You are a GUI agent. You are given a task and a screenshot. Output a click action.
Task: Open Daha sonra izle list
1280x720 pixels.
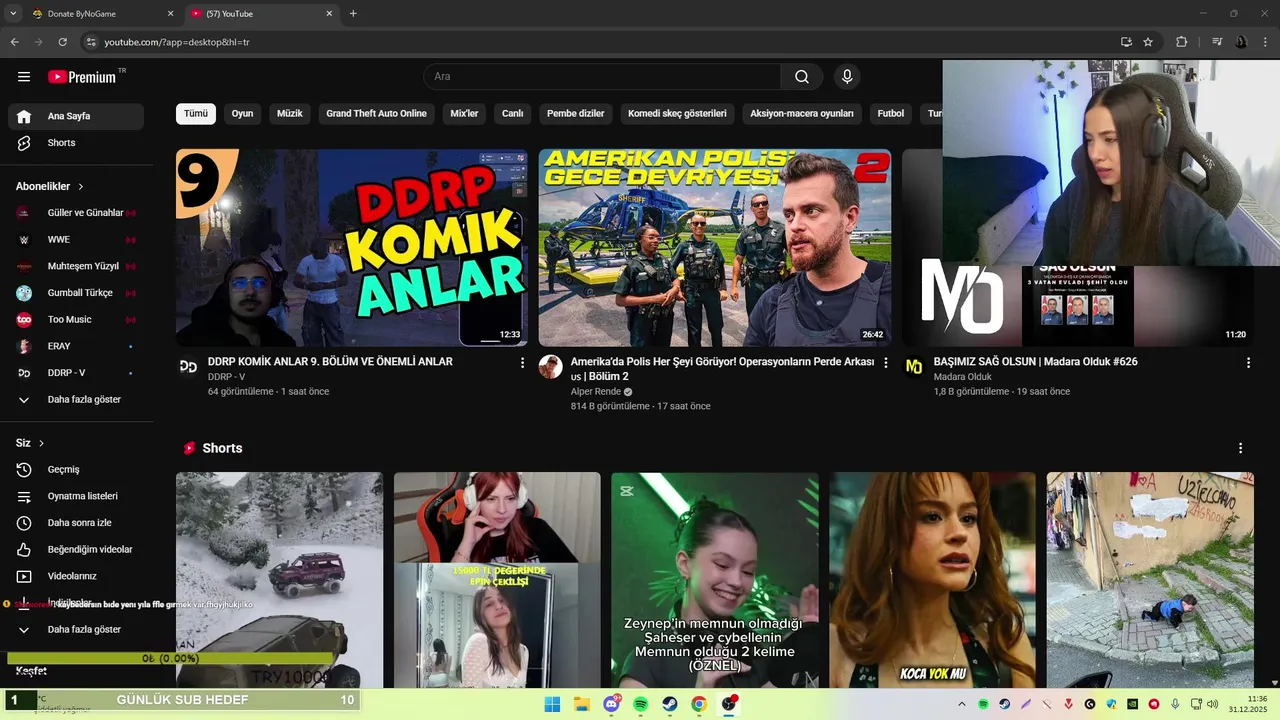[76, 523]
